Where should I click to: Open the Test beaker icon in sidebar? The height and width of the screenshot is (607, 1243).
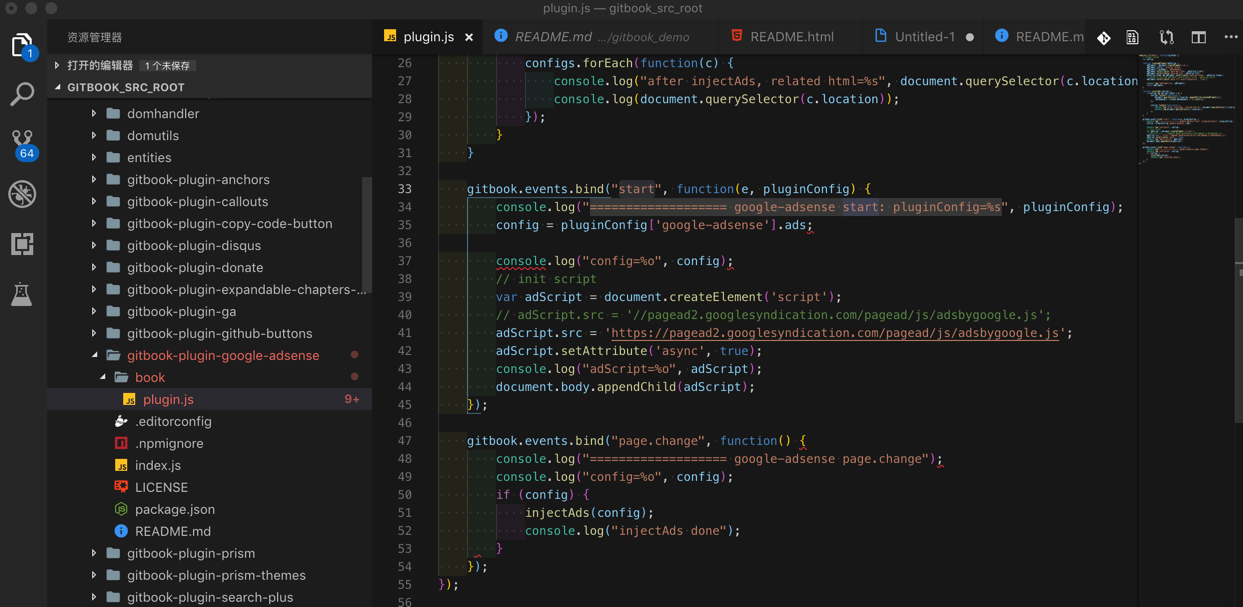pos(22,294)
